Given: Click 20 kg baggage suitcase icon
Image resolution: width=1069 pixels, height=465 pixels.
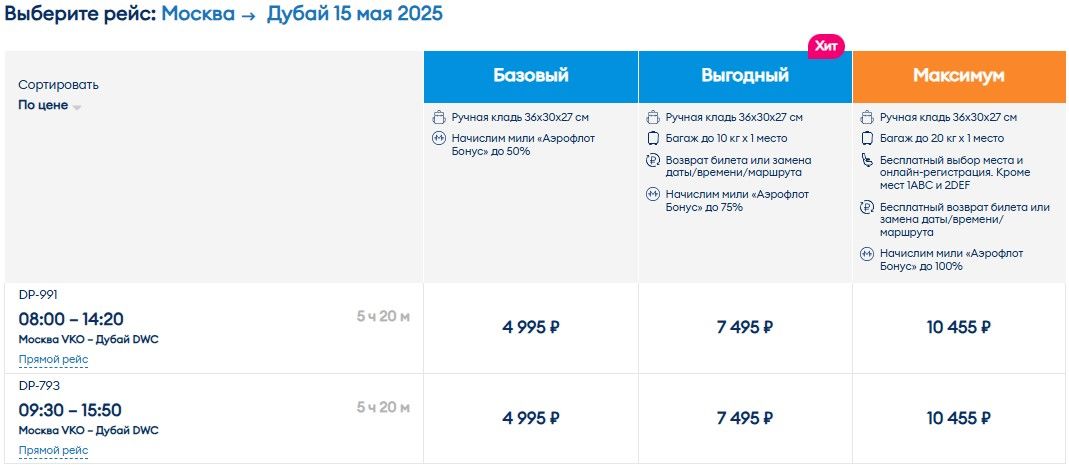Looking at the screenshot, I should pos(867,138).
